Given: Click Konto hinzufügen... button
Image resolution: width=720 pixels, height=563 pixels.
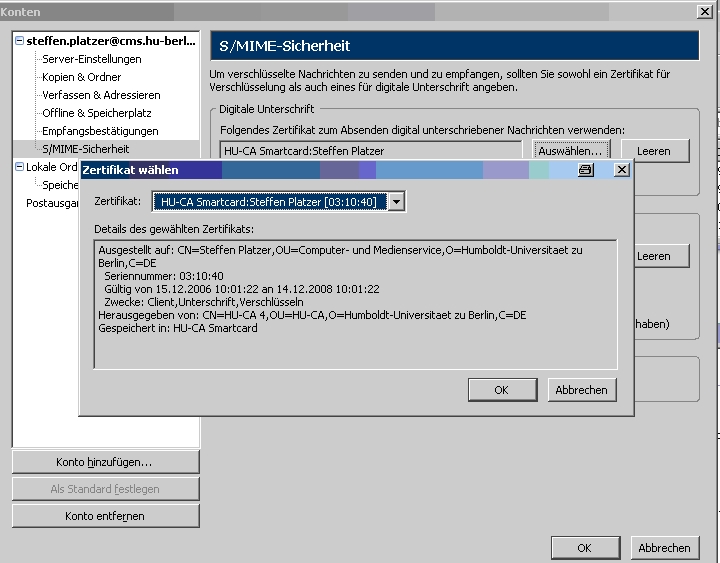Looking at the screenshot, I should point(104,462).
